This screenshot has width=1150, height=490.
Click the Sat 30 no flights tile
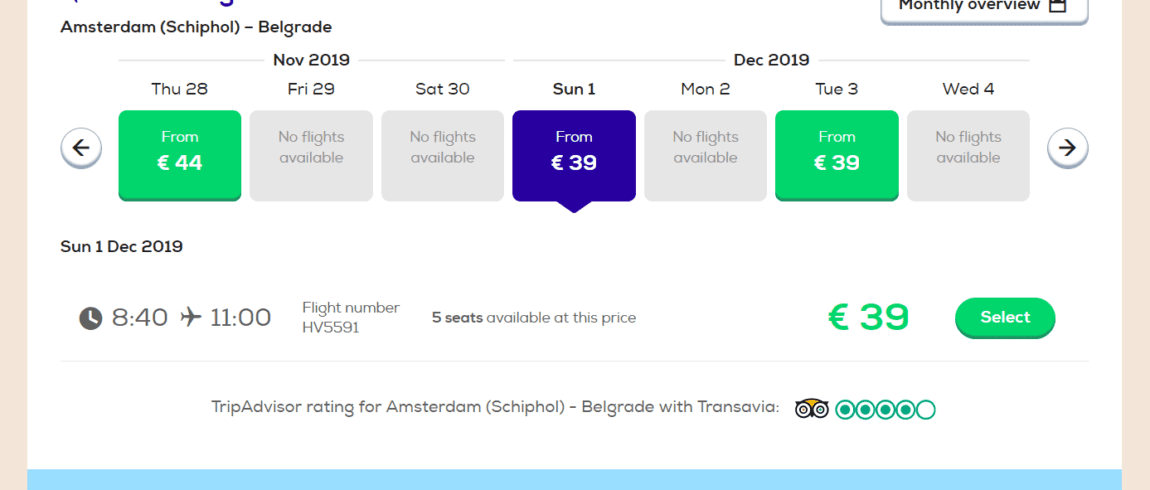click(x=442, y=156)
